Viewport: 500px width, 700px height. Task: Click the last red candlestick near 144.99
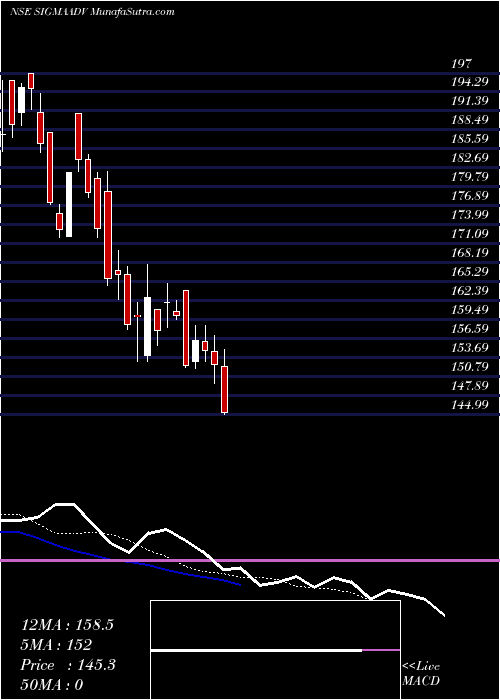pos(225,389)
